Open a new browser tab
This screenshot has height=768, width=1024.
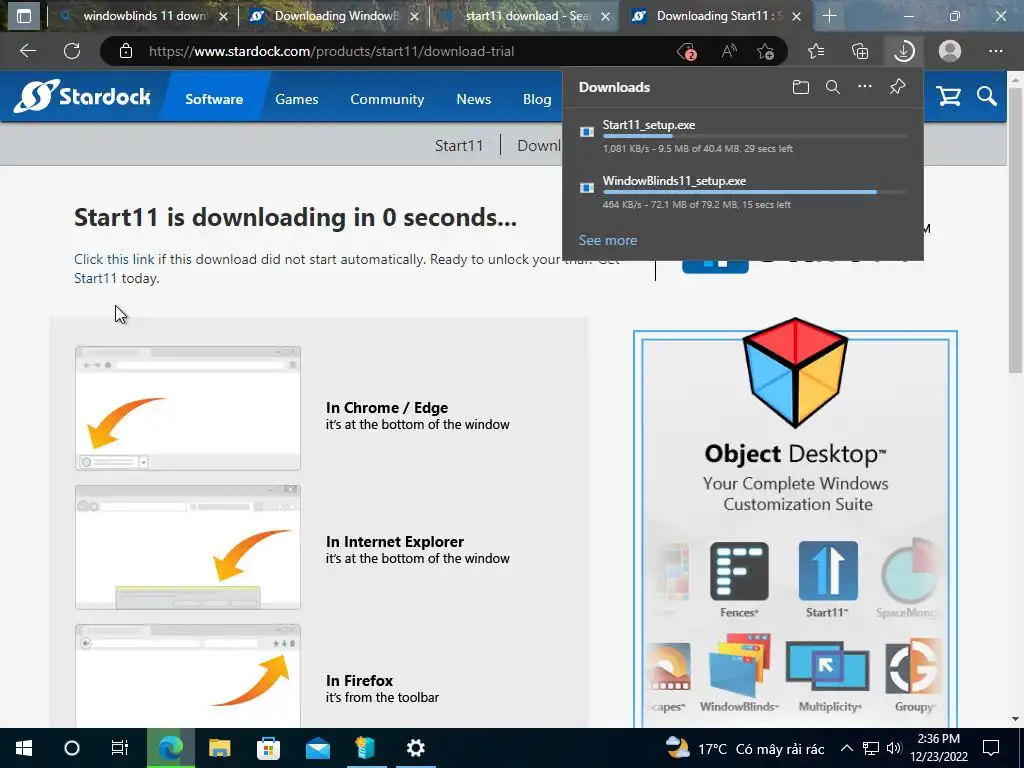pos(829,16)
